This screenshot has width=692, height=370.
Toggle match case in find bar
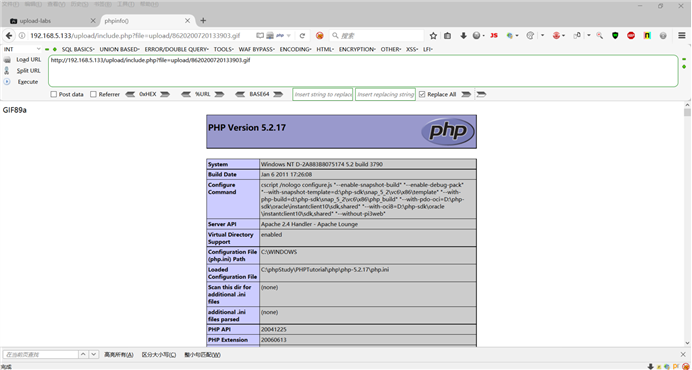coord(159,355)
